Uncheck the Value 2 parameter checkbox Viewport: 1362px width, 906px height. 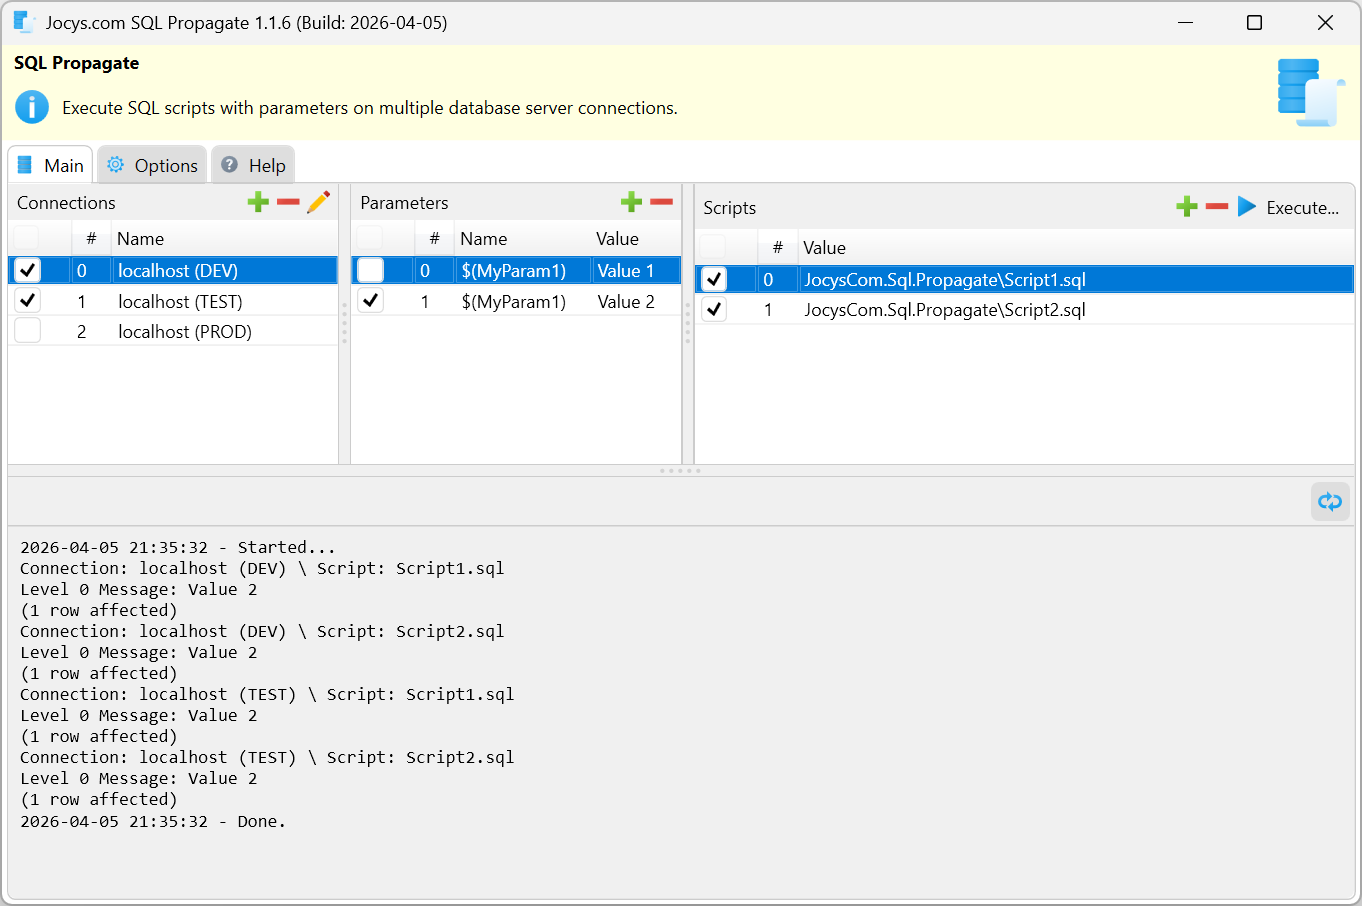coord(371,301)
